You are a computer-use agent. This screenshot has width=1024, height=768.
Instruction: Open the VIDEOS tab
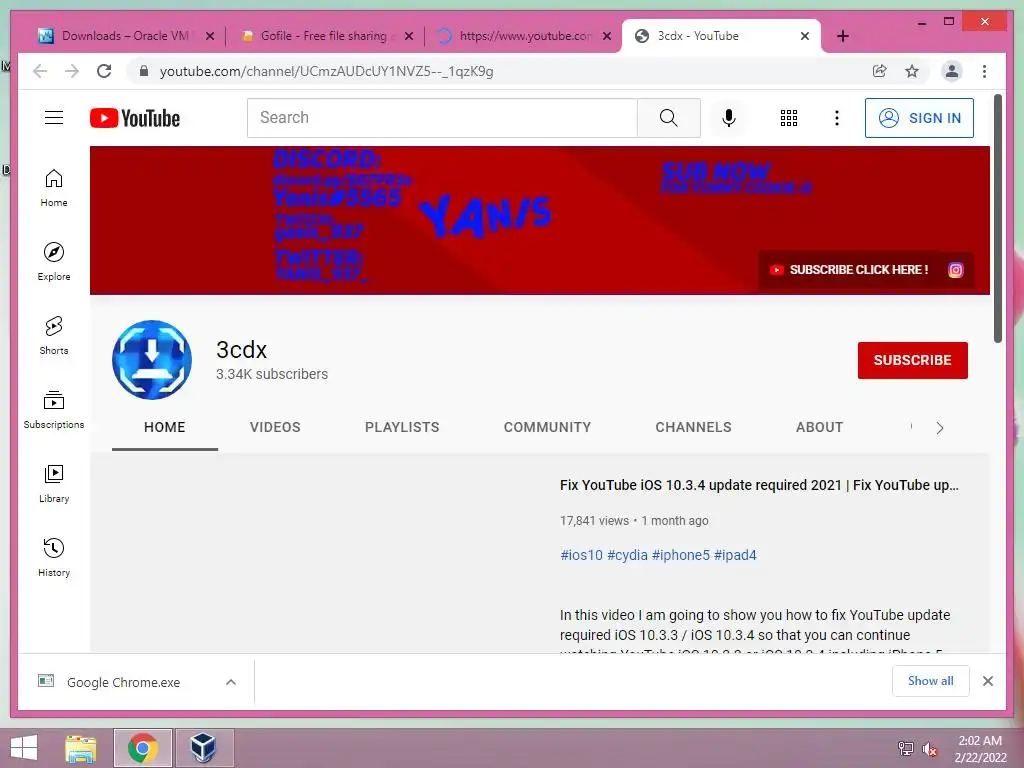click(x=275, y=427)
